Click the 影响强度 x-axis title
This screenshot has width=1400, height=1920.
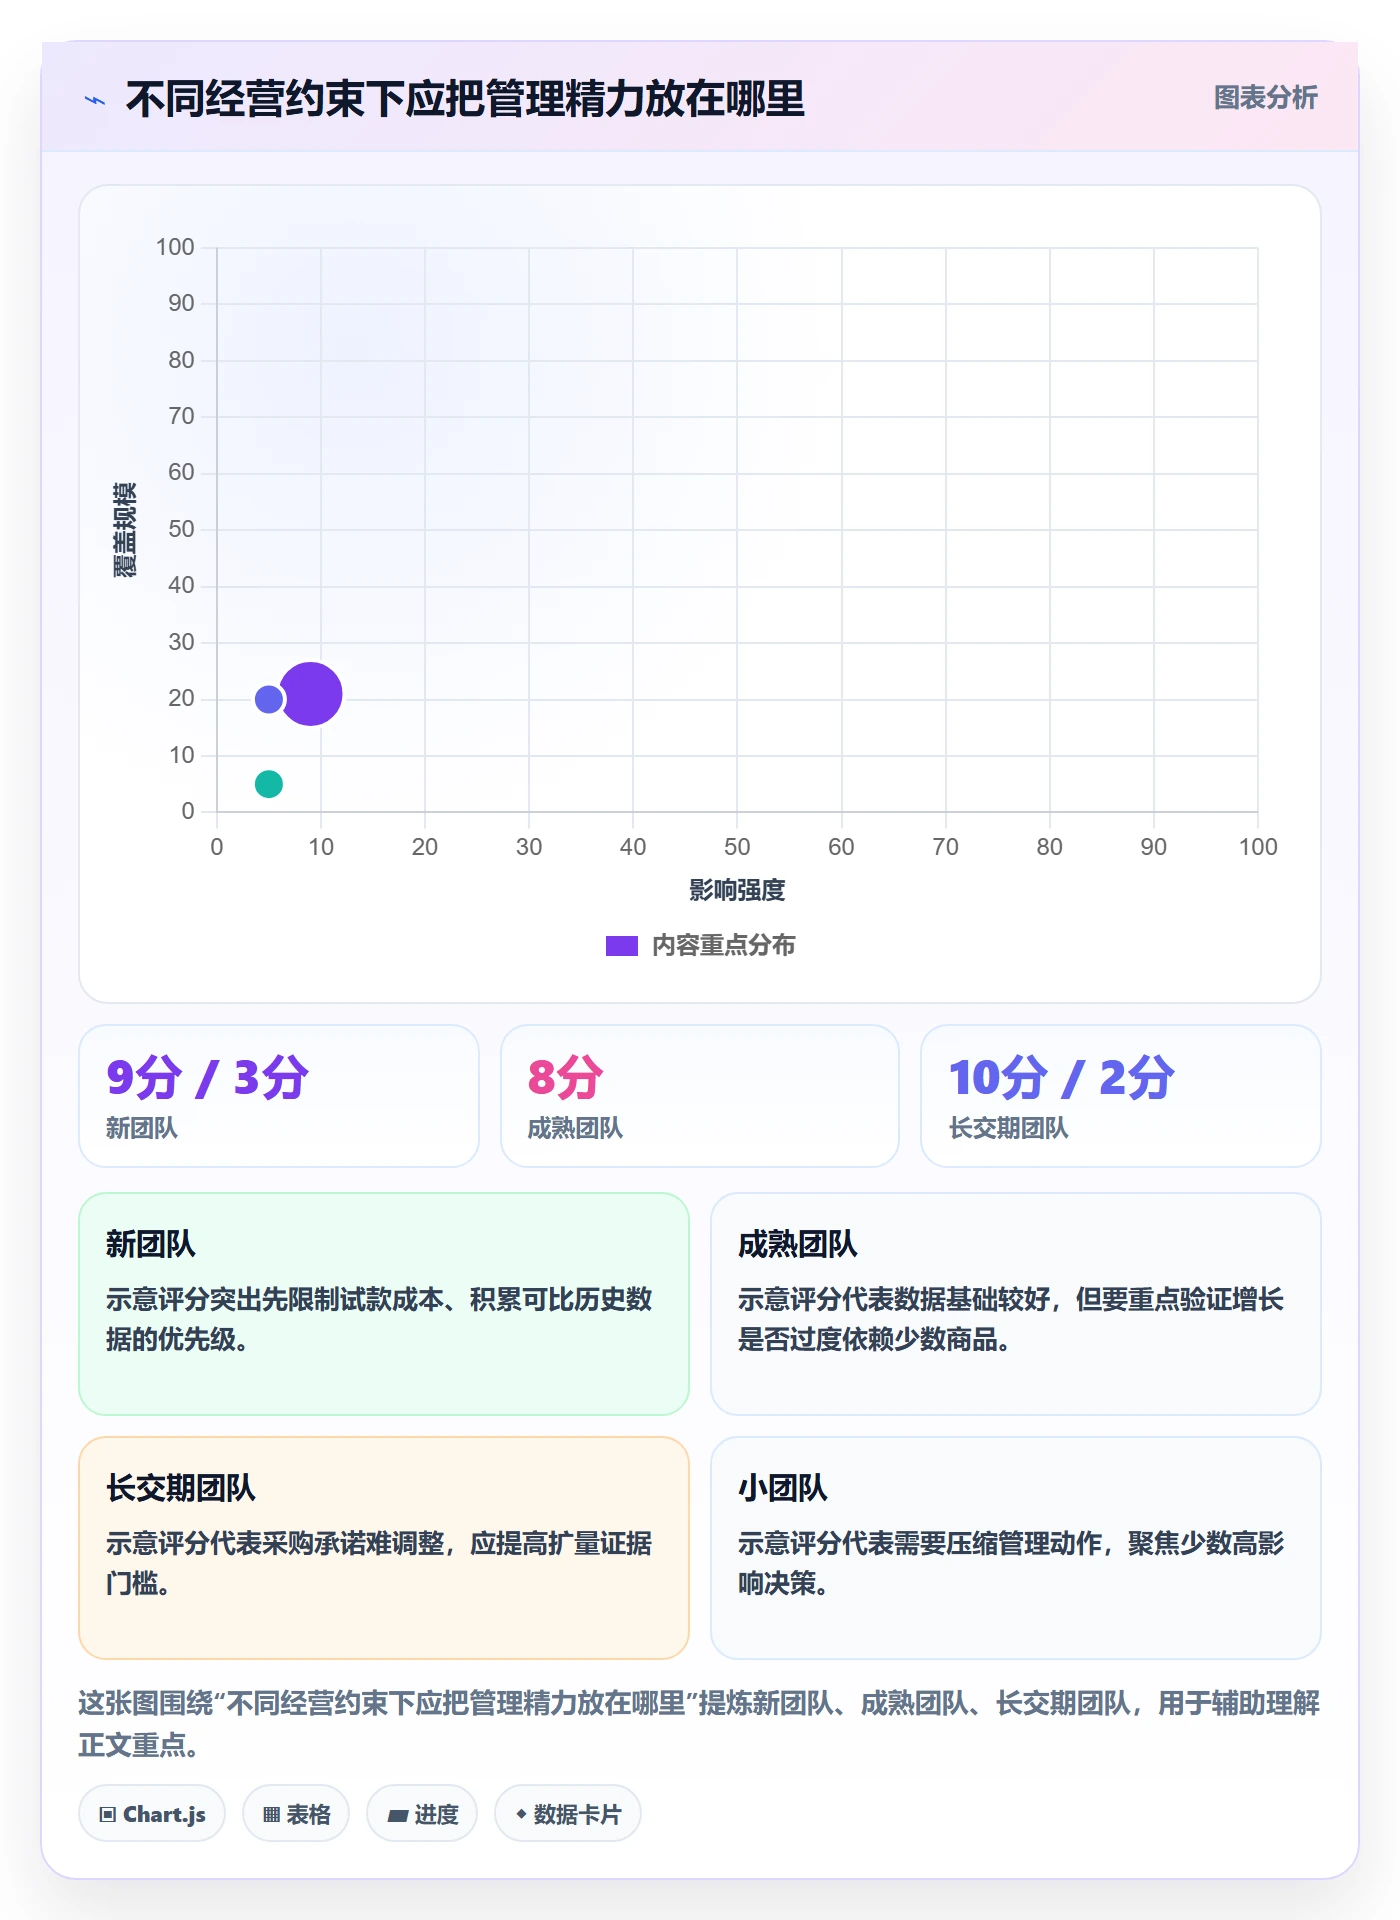click(737, 890)
